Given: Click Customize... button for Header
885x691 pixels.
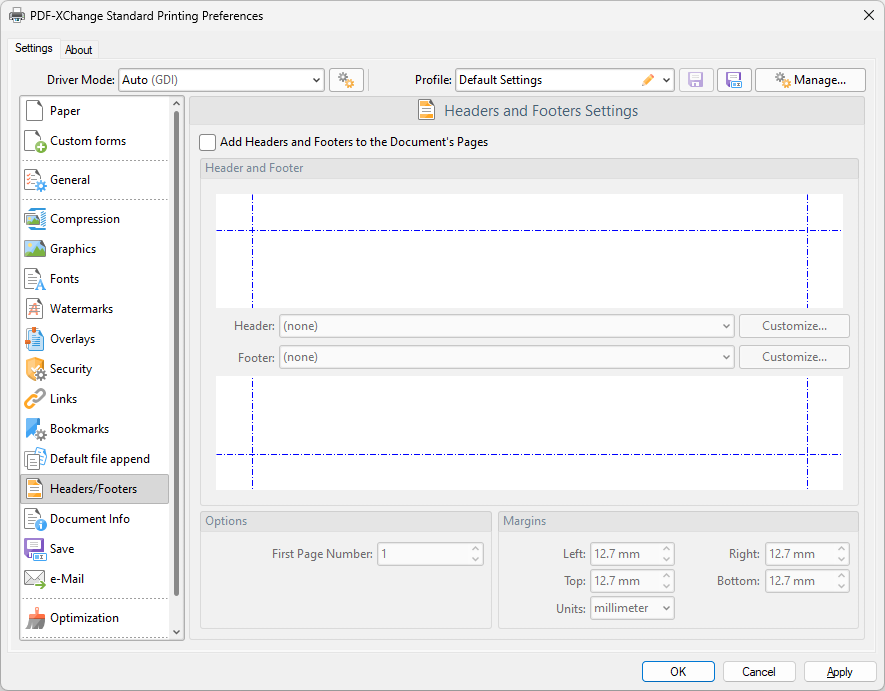Looking at the screenshot, I should pos(794,326).
